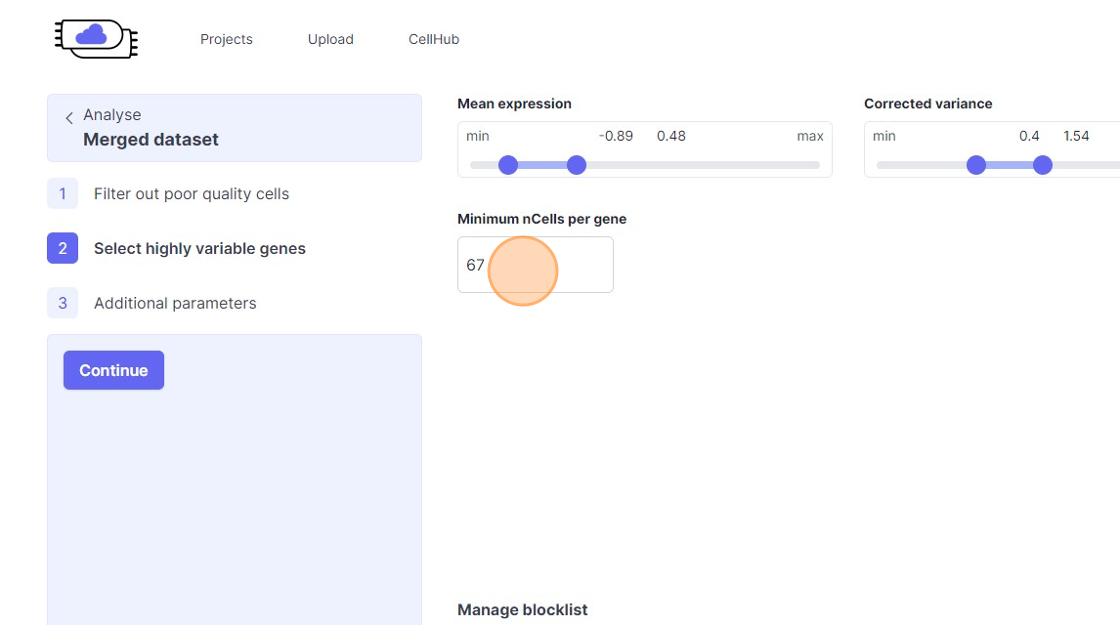
Task: Focus the Minimum nCells per gene field
Action: 535,265
